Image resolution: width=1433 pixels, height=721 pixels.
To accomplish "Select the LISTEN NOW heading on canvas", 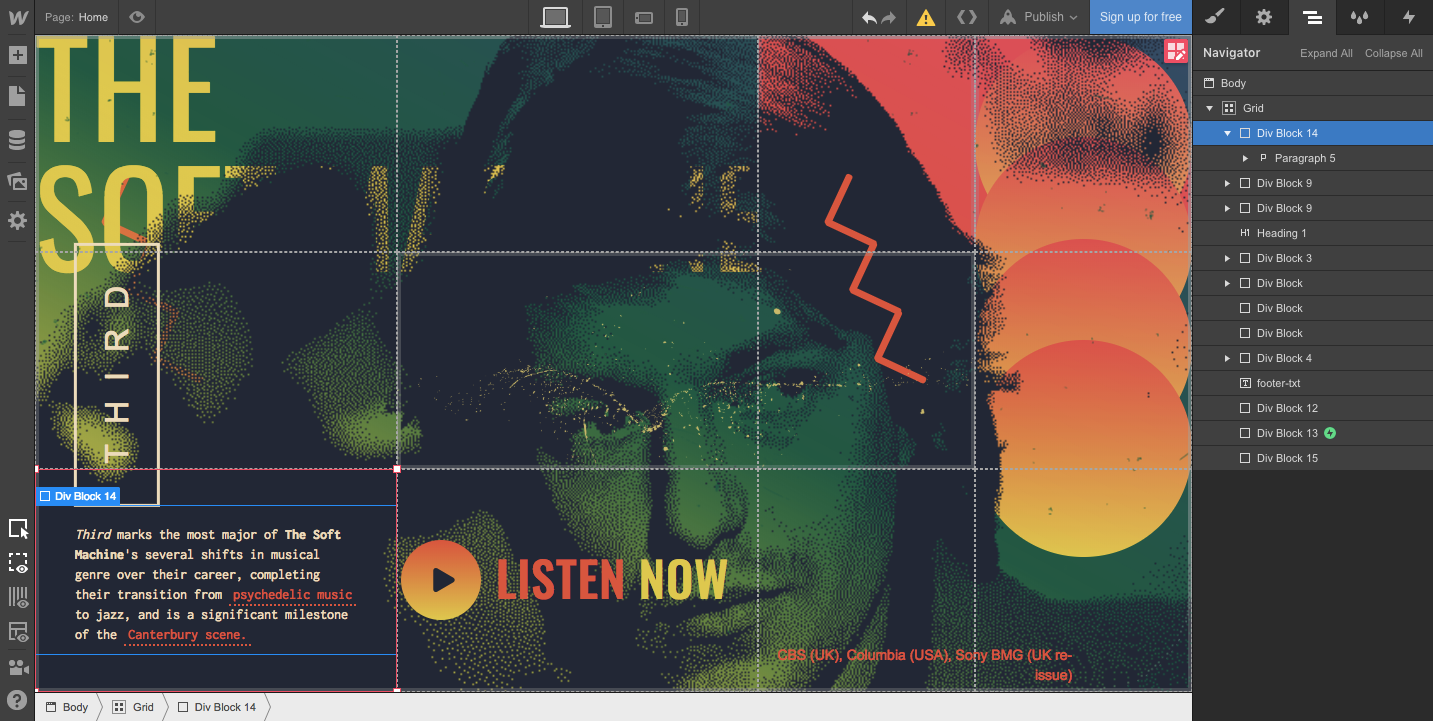I will [x=612, y=579].
